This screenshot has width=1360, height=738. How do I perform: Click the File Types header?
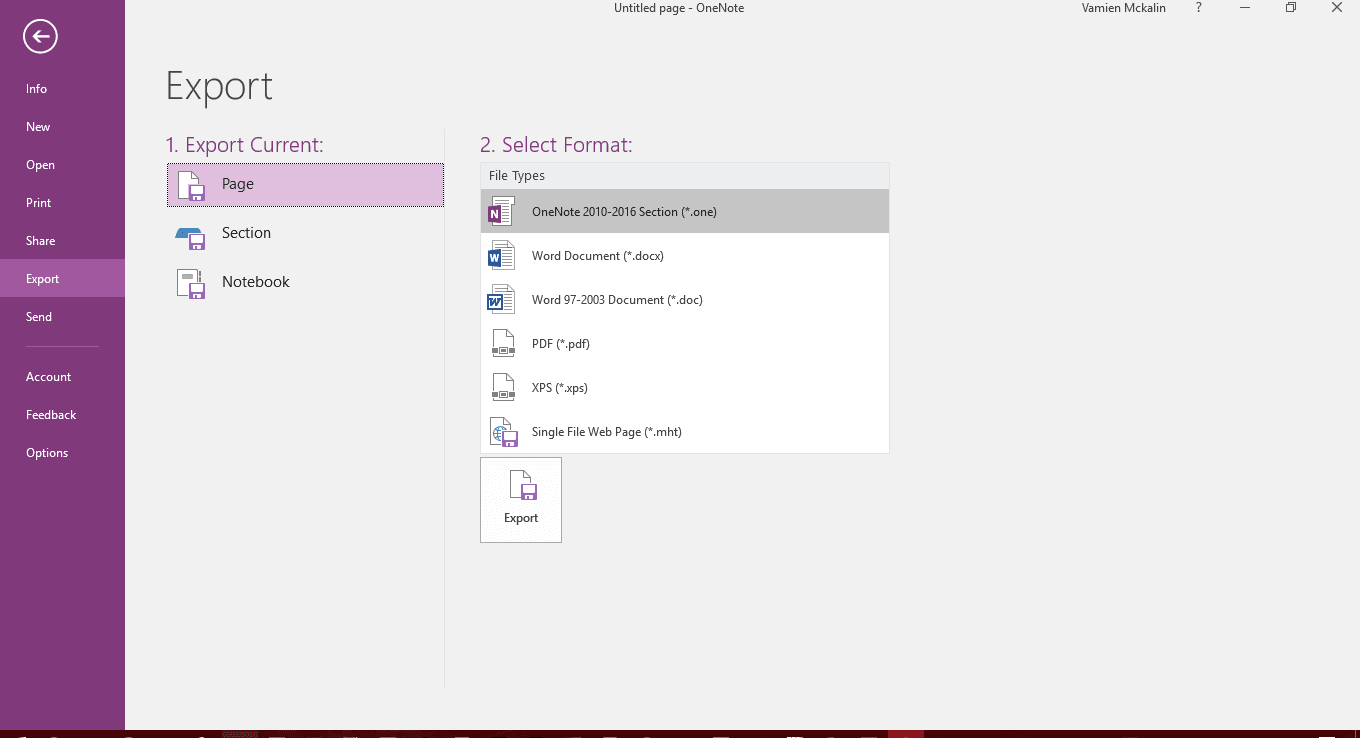684,176
